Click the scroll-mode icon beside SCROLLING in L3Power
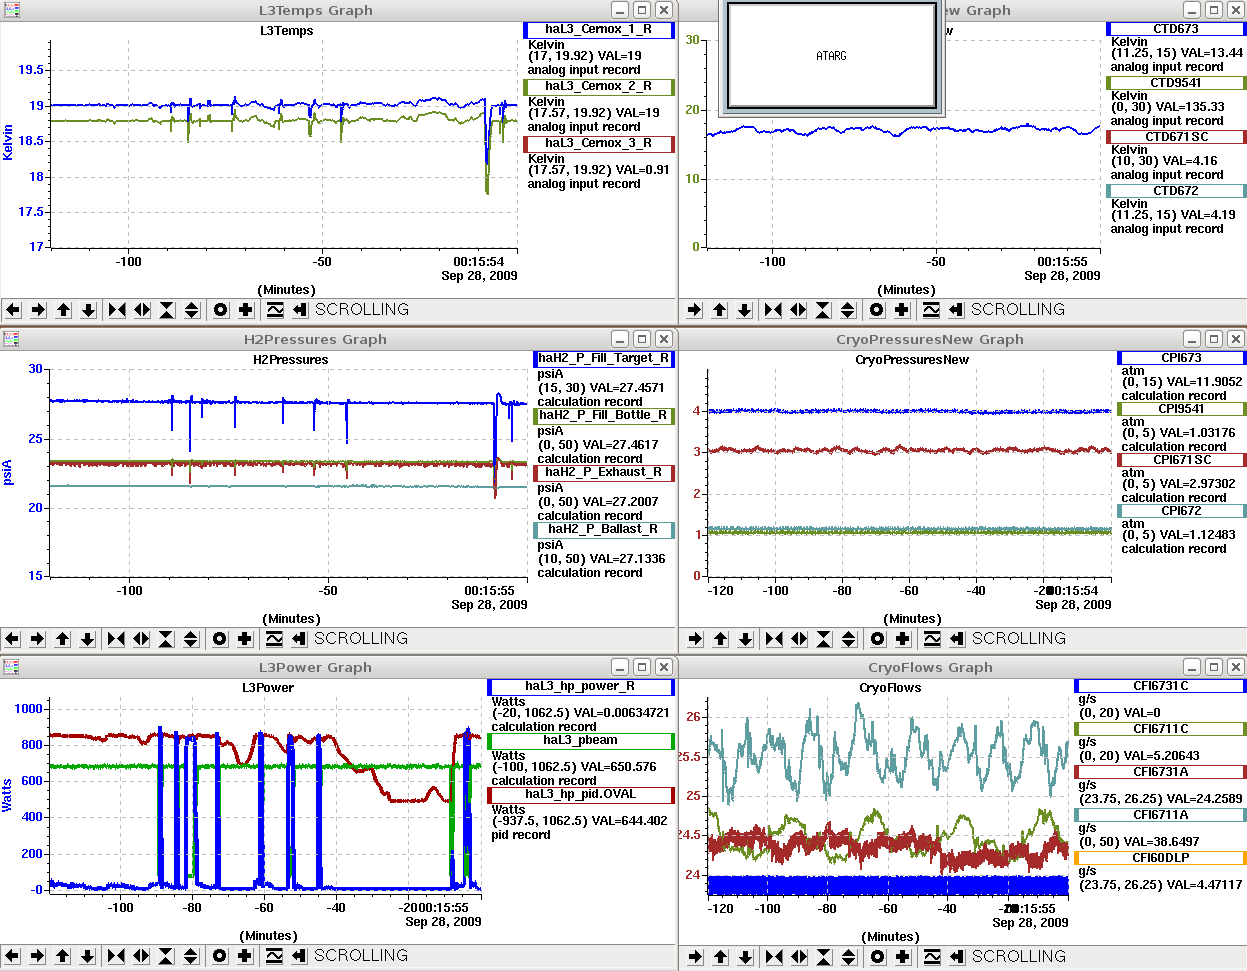 point(299,956)
